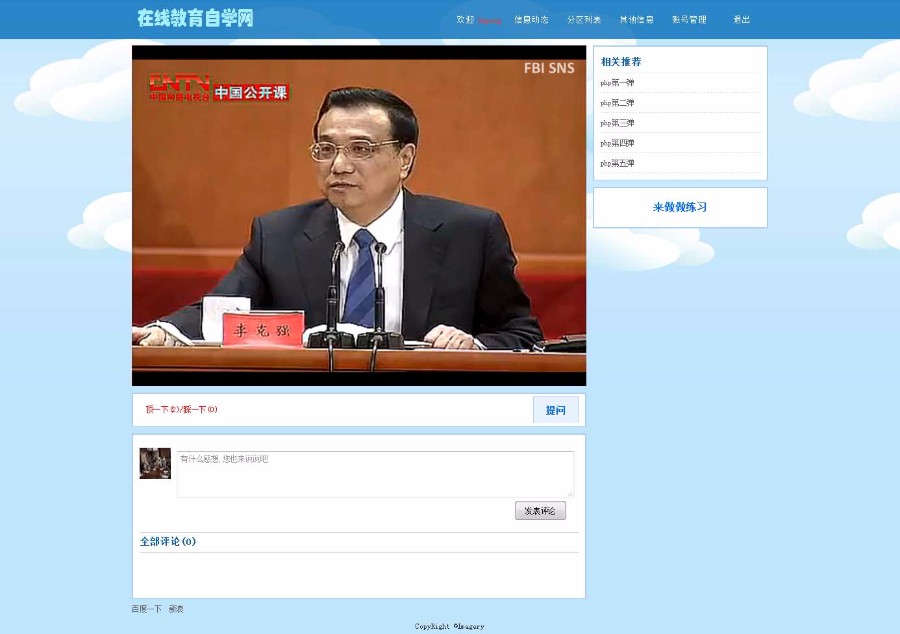The width and height of the screenshot is (900, 634).
Task: Open the 其他信息 nav menu
Action: [x=636, y=20]
